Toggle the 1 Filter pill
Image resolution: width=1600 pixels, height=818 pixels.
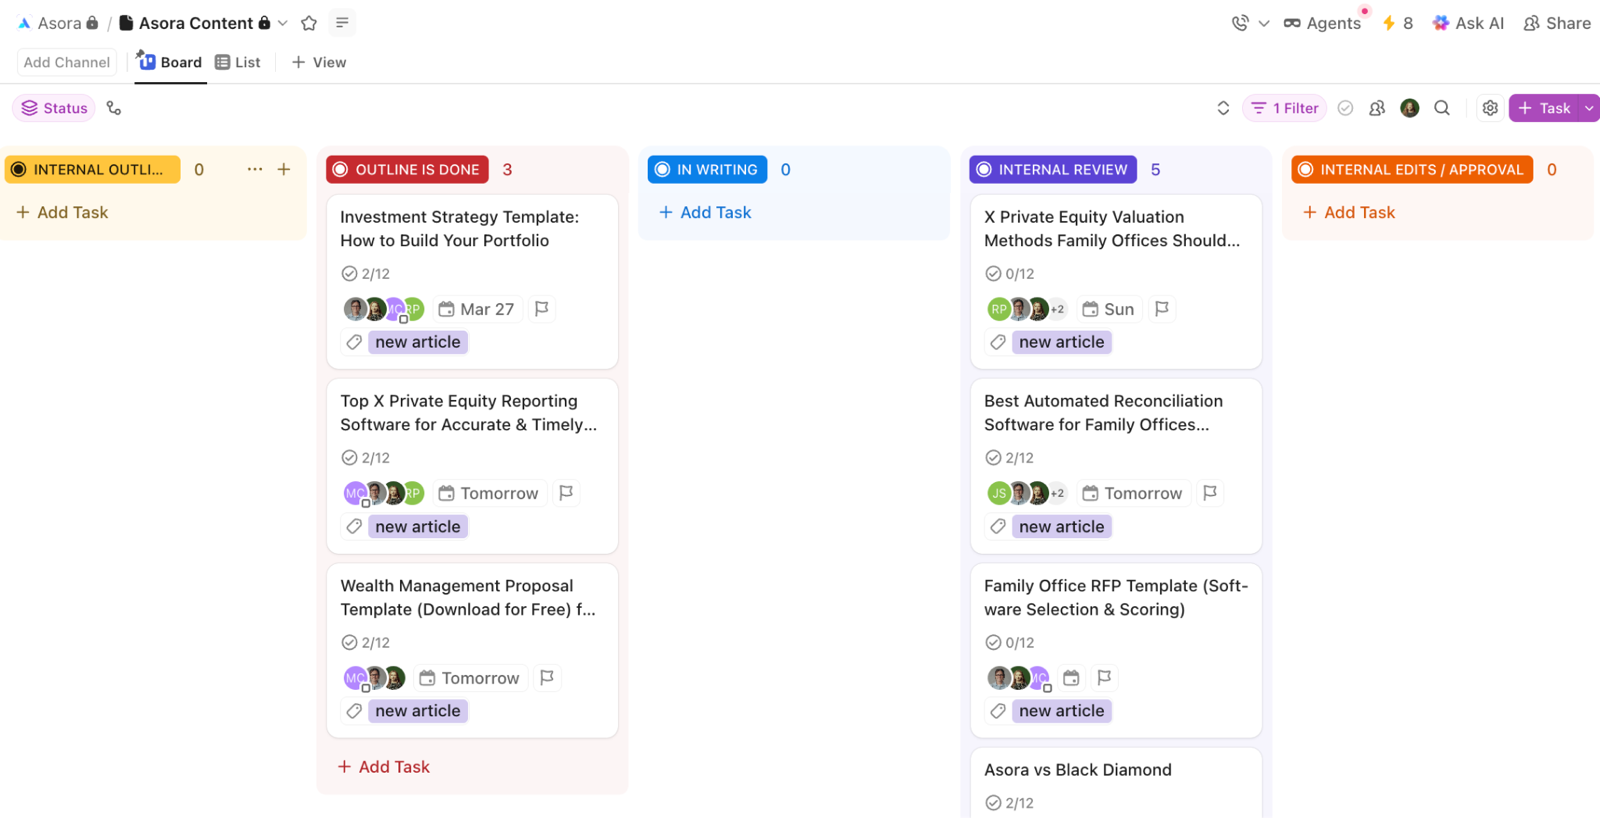click(1285, 108)
